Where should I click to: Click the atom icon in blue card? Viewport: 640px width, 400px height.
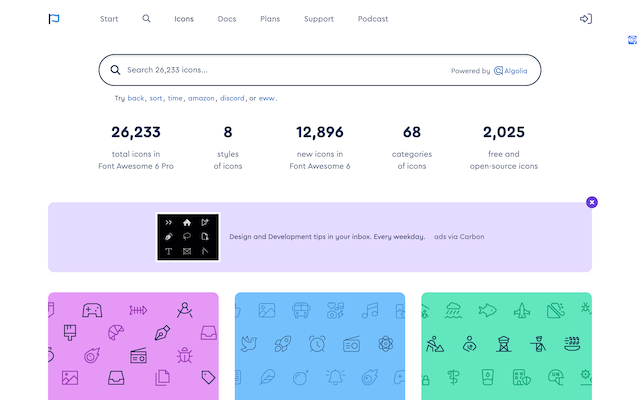(386, 344)
